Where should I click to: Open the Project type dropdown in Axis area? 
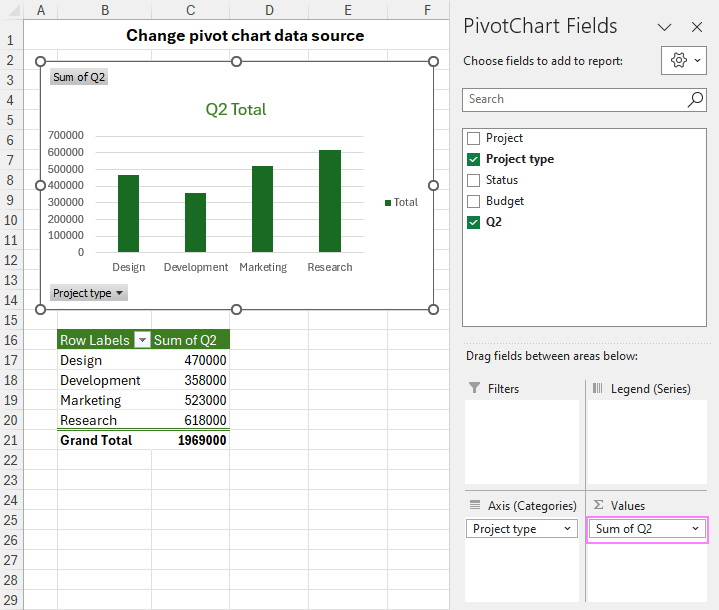(567, 528)
